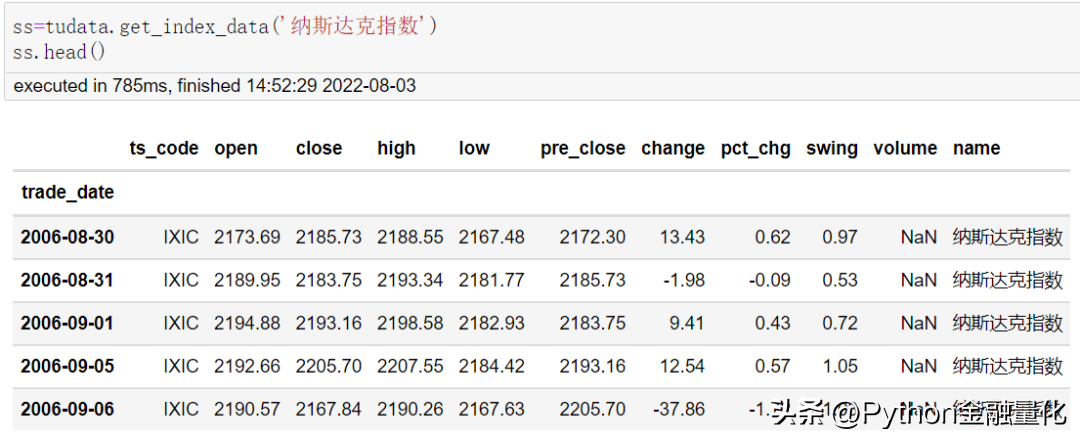Select the ts_code column header
This screenshot has height=440, width=1080.
point(164,148)
